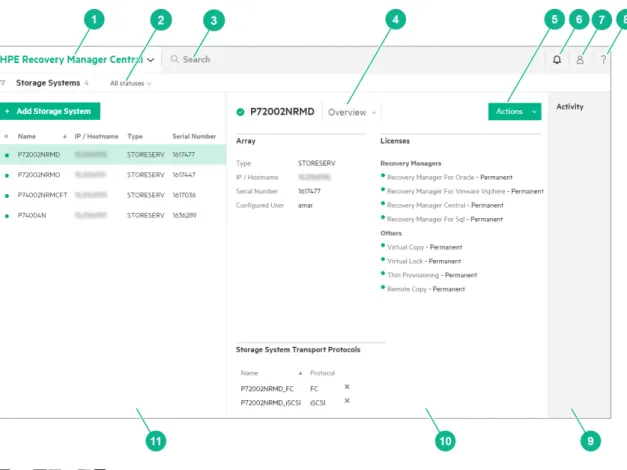The height and width of the screenshot is (470, 627).
Task: Click the filter funnel icon beside Storage Systems
Action: 3,83
